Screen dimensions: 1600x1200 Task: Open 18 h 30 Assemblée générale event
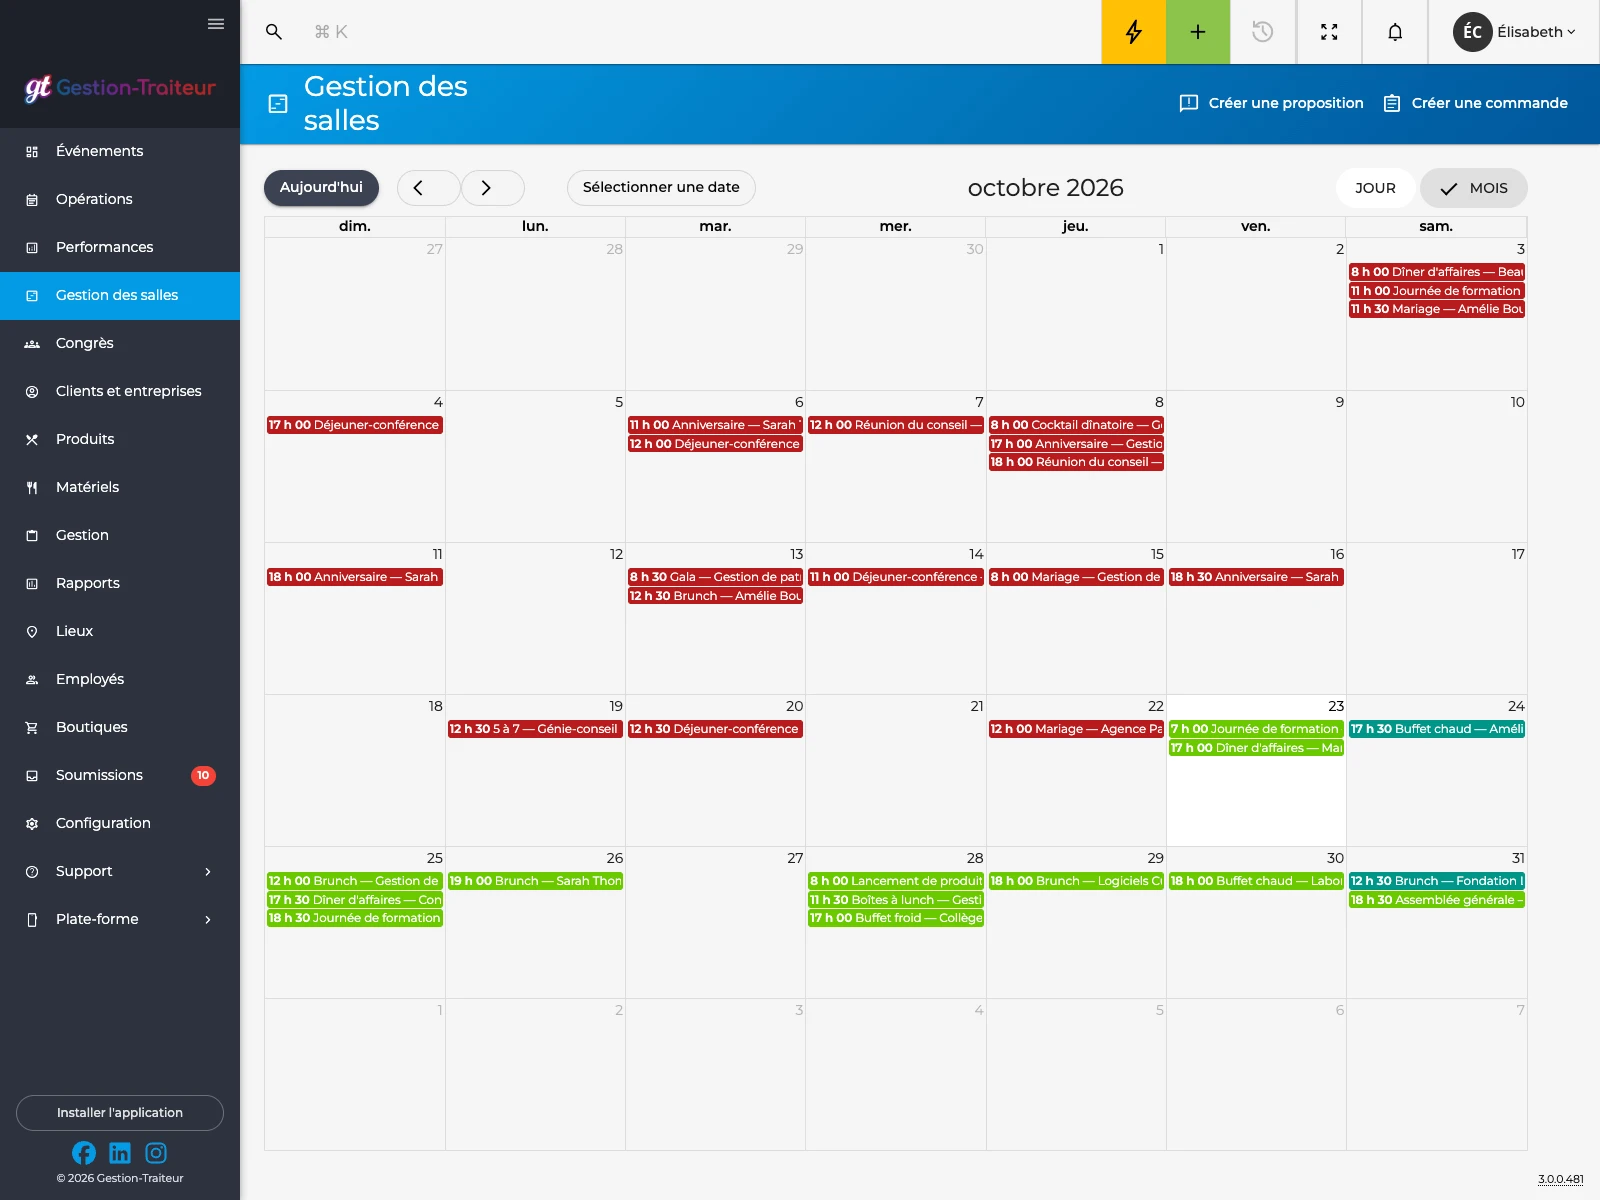tap(1436, 900)
